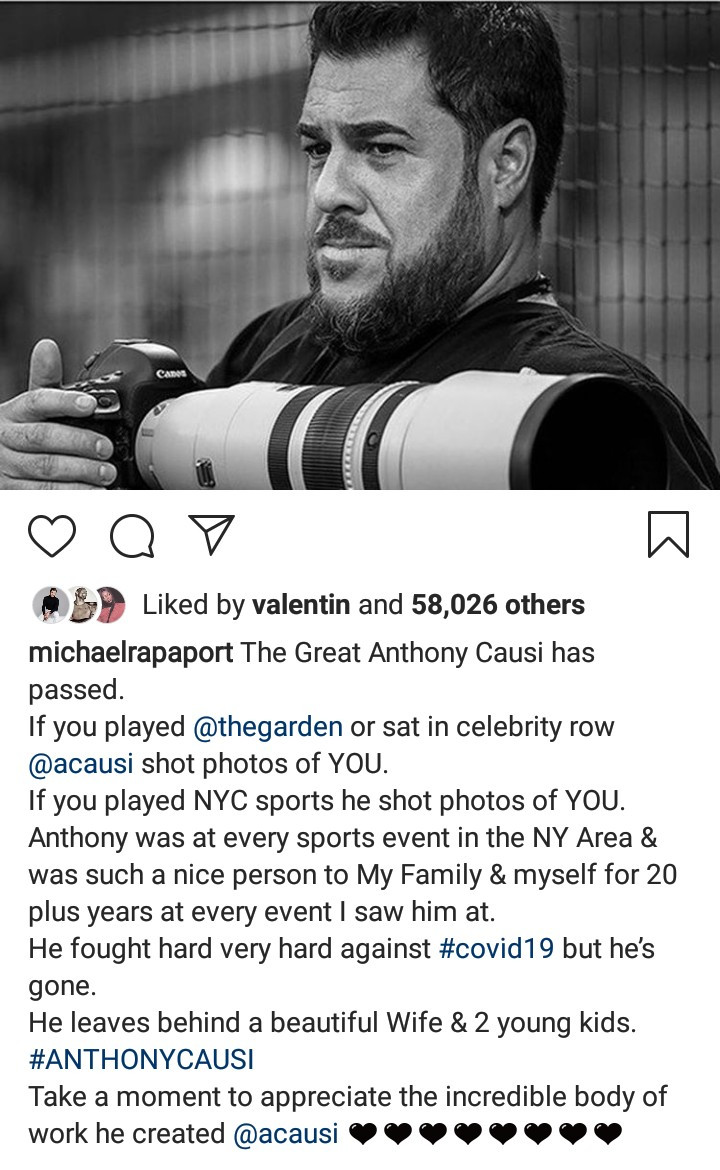Tap the first liker's profile avatar
This screenshot has height=1170, width=720.
point(48,605)
